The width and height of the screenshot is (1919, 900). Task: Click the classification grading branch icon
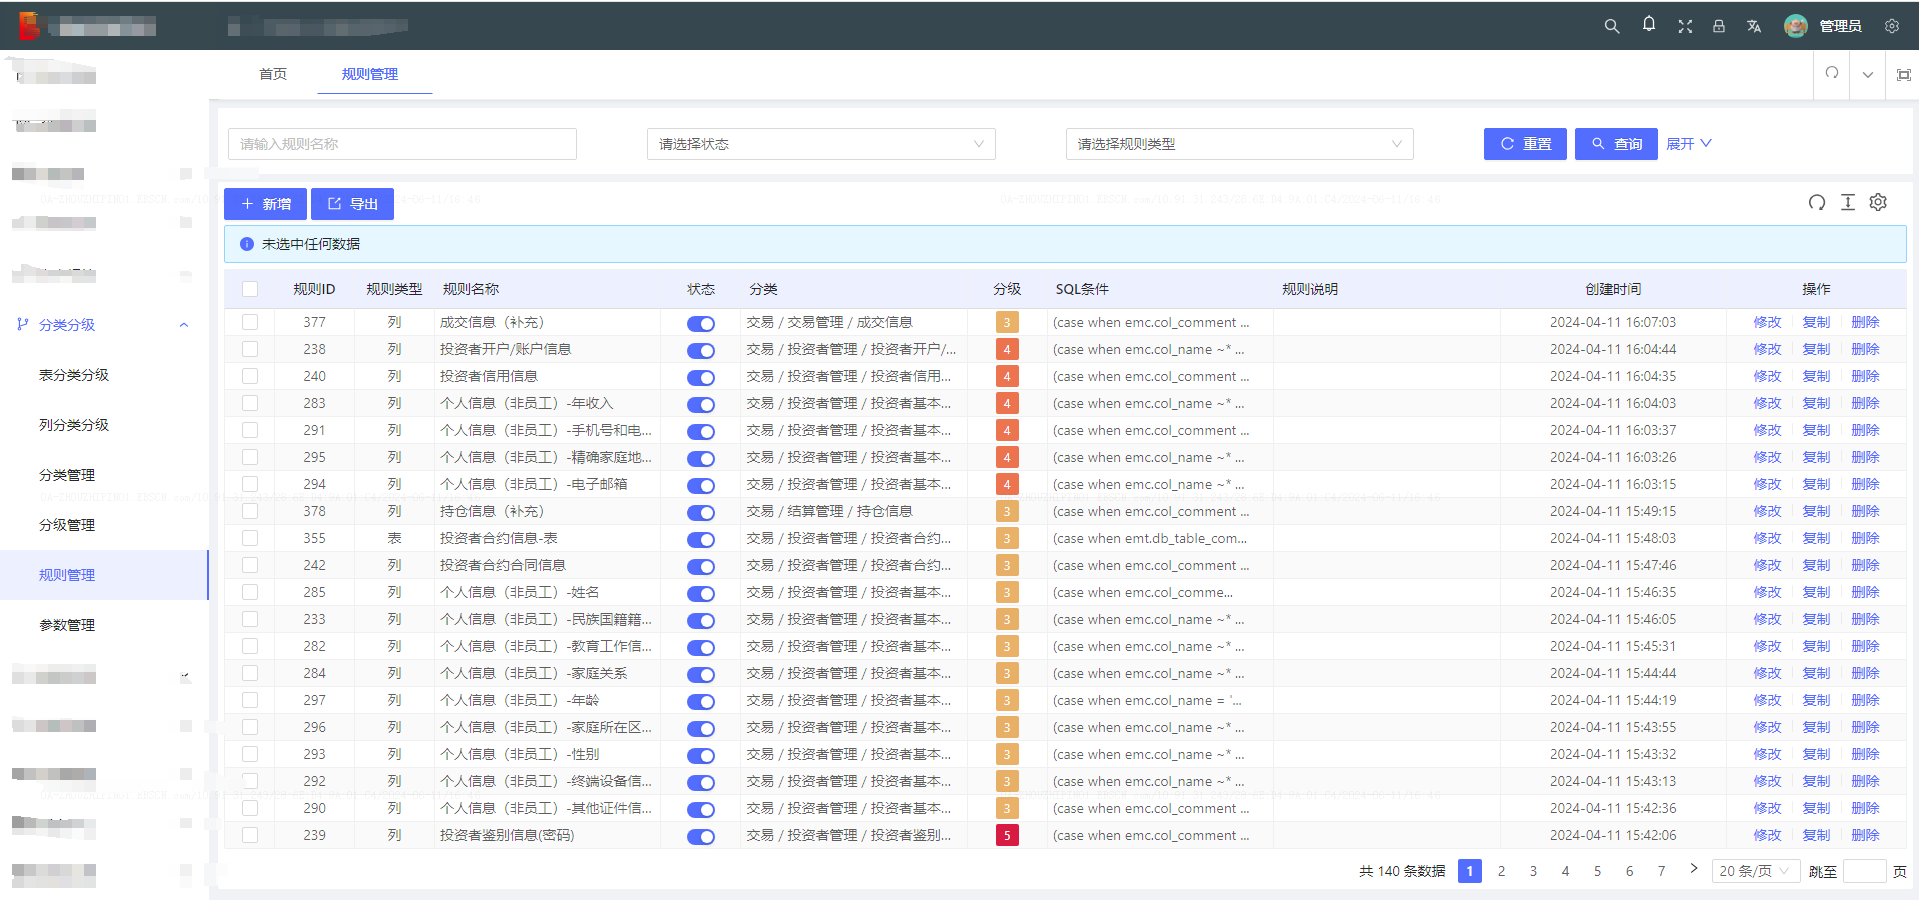point(22,324)
